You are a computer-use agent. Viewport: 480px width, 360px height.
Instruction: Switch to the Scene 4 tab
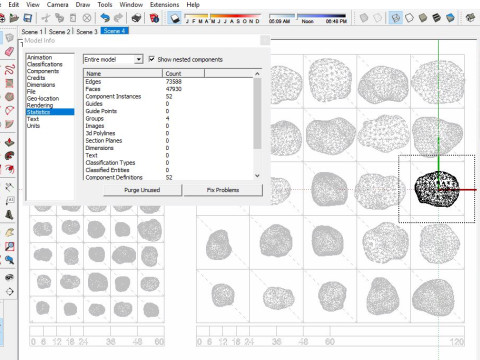114,31
